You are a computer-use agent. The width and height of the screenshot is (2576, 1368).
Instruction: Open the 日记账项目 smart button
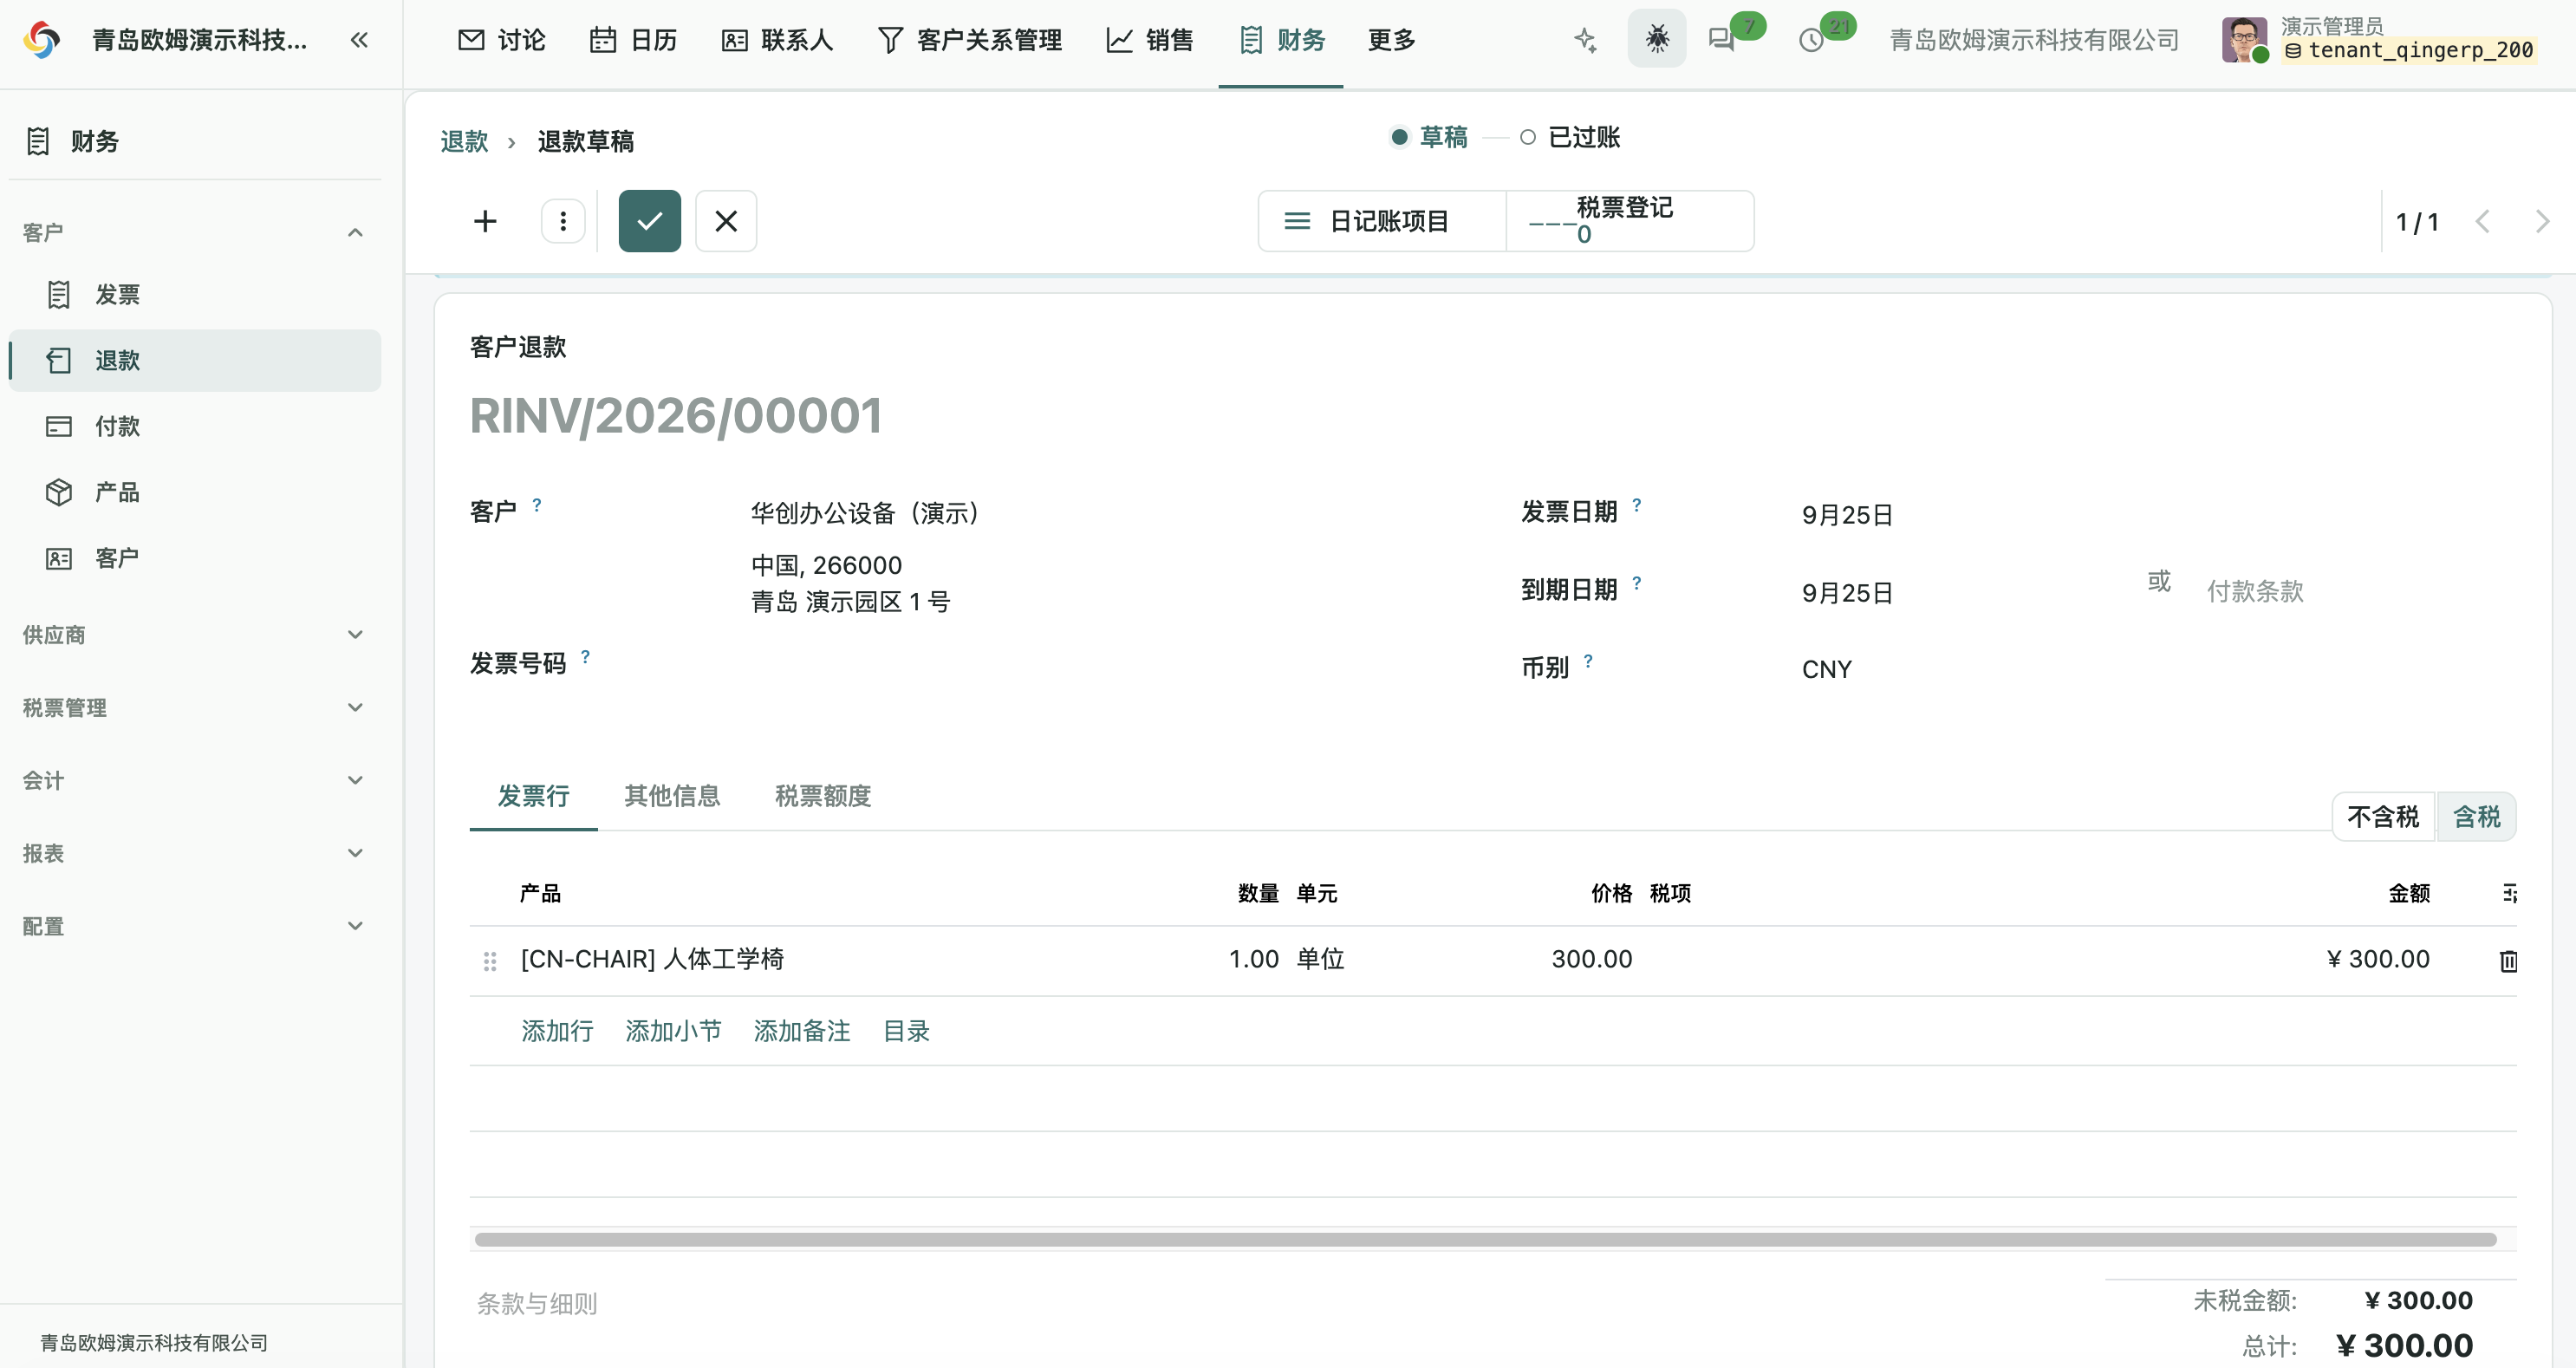(x=1382, y=221)
